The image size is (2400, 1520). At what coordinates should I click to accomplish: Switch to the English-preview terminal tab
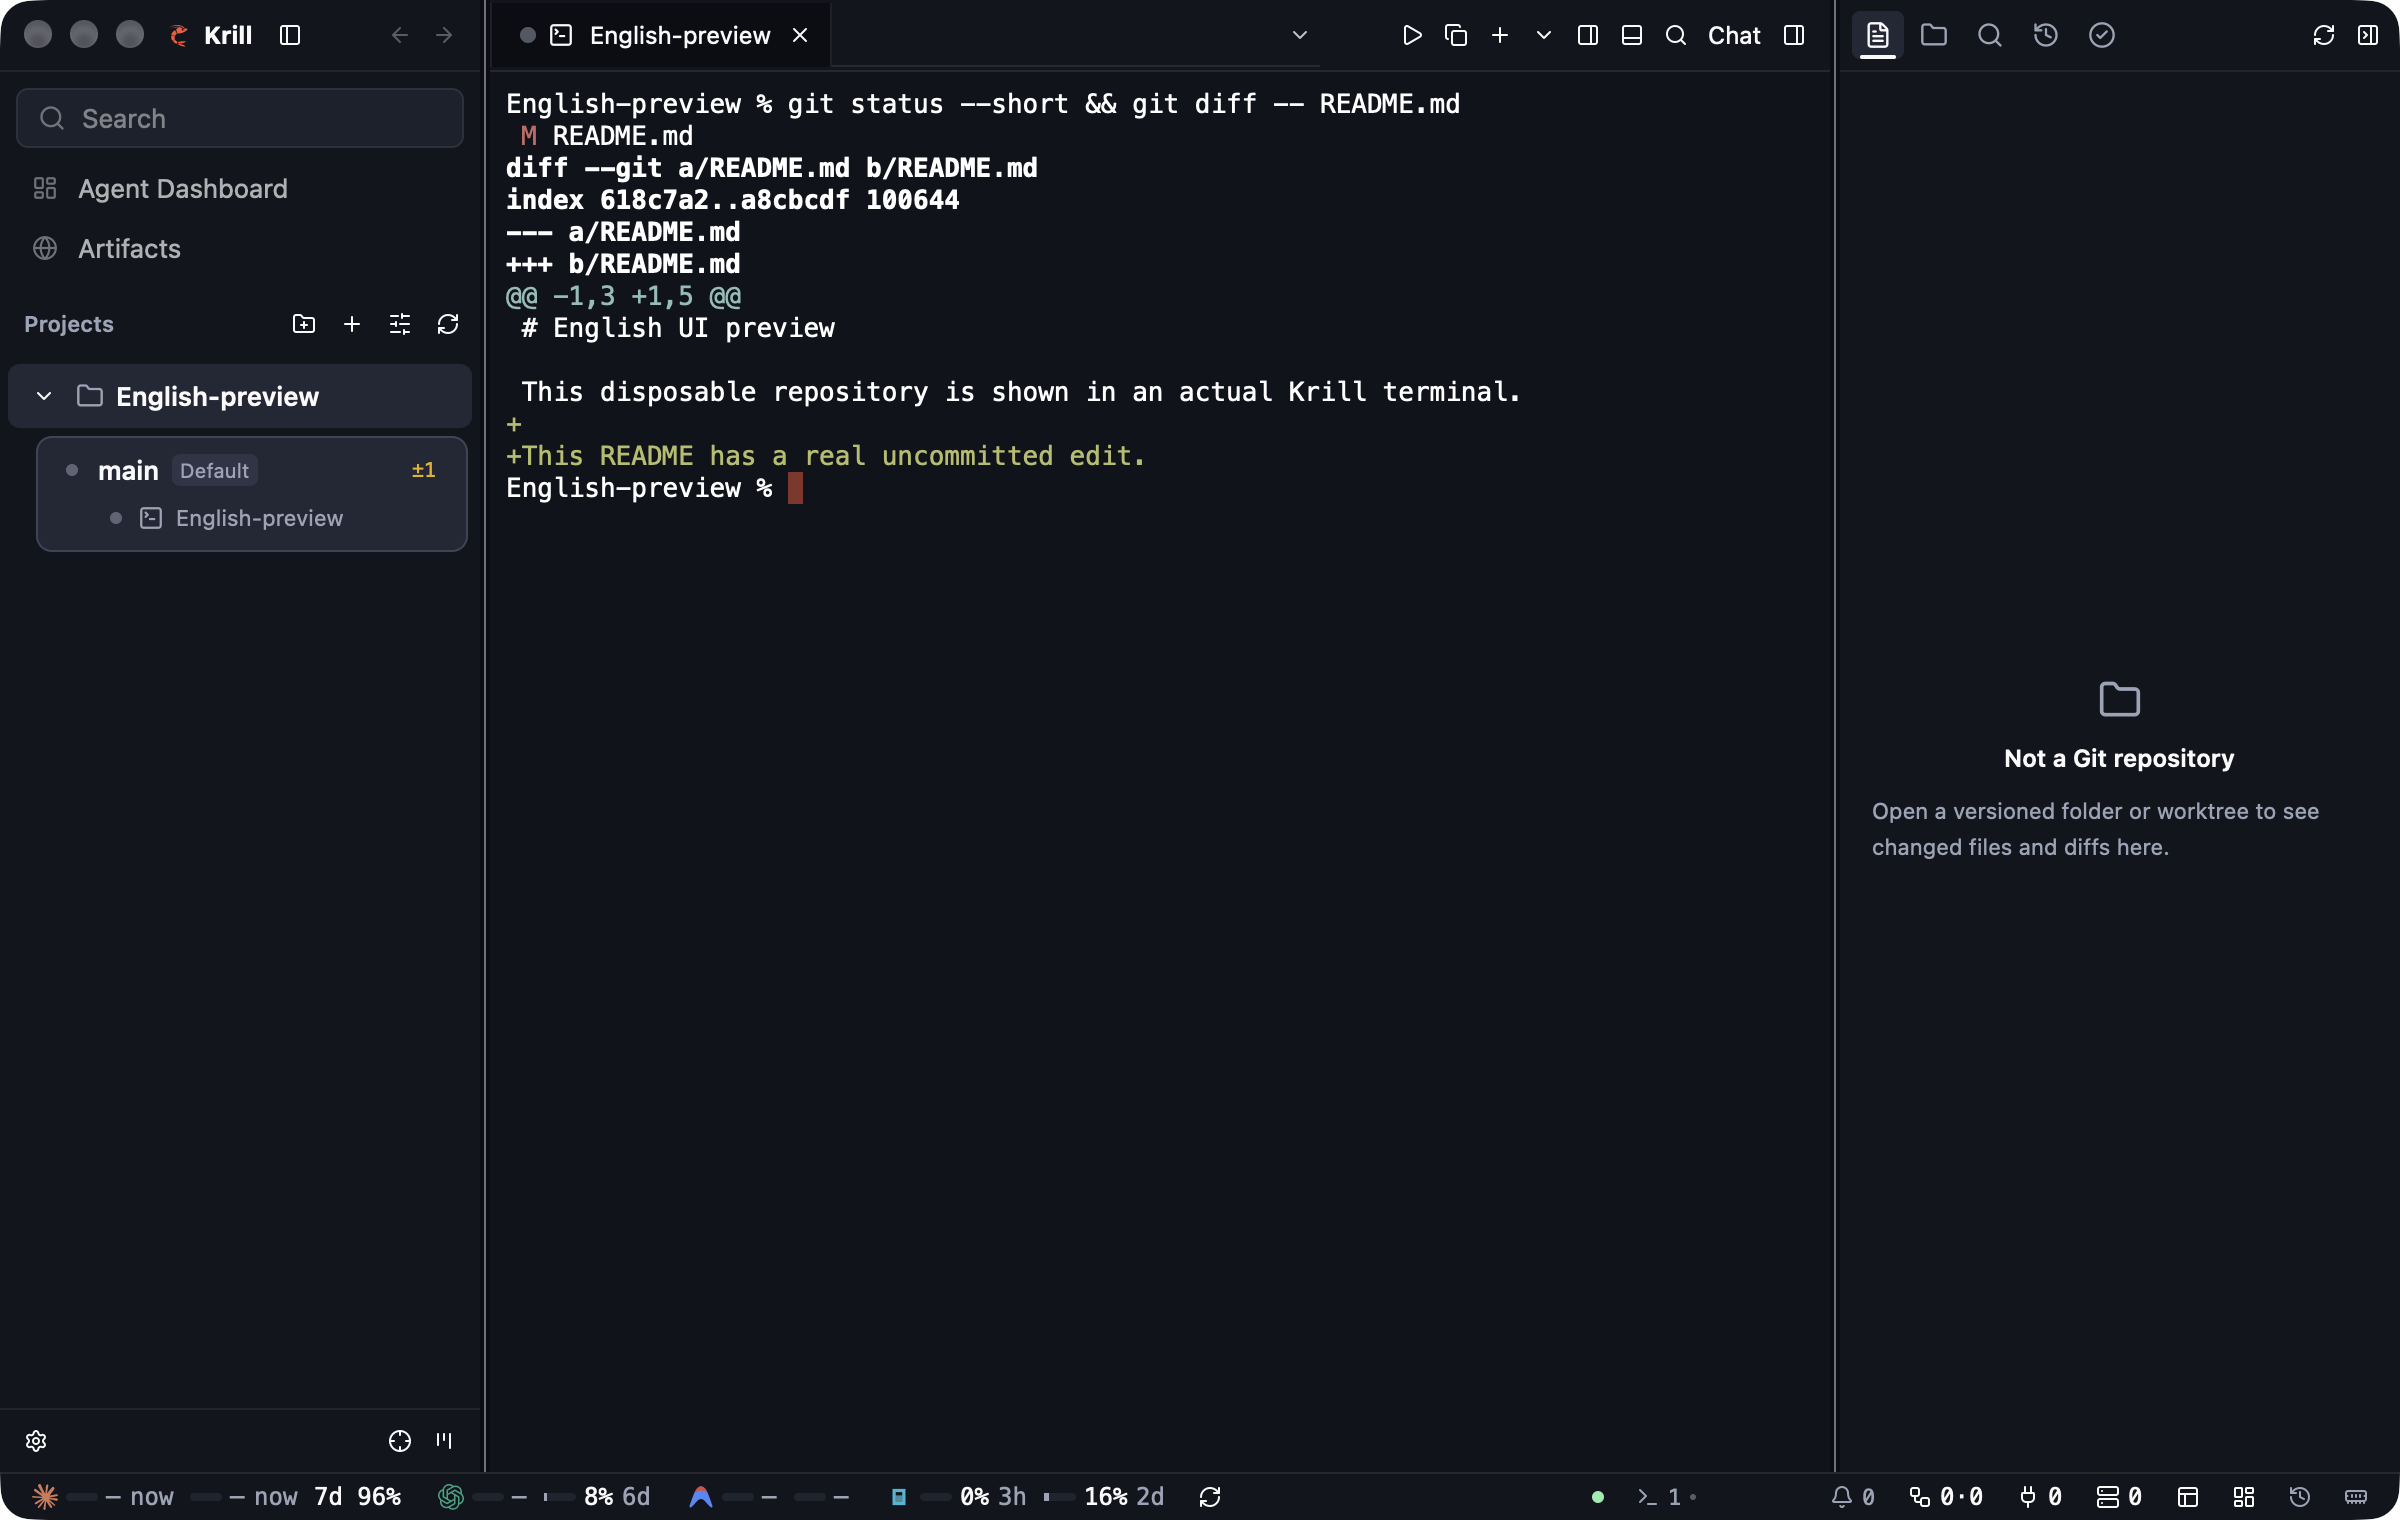[x=660, y=35]
